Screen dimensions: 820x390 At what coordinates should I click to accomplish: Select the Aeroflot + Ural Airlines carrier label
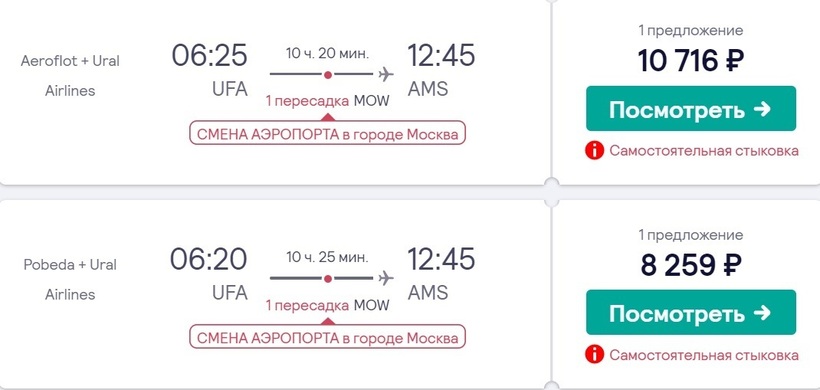(70, 76)
